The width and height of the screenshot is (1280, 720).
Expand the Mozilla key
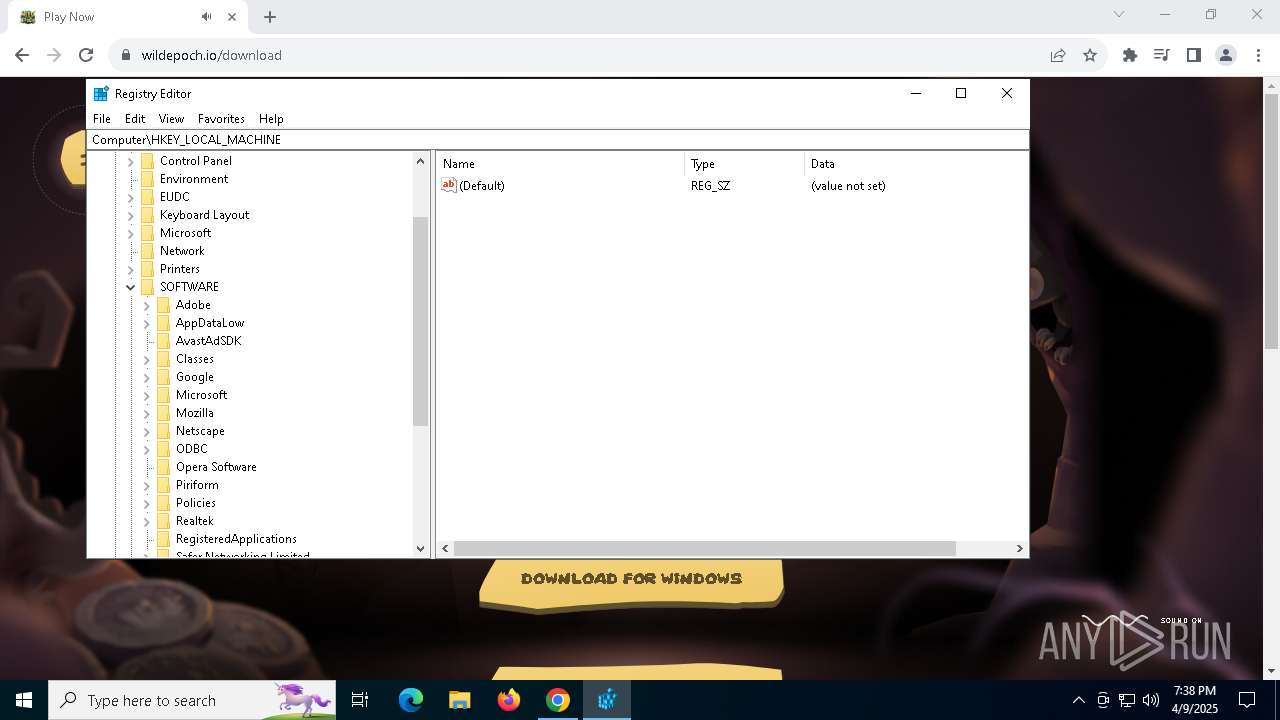point(146,413)
